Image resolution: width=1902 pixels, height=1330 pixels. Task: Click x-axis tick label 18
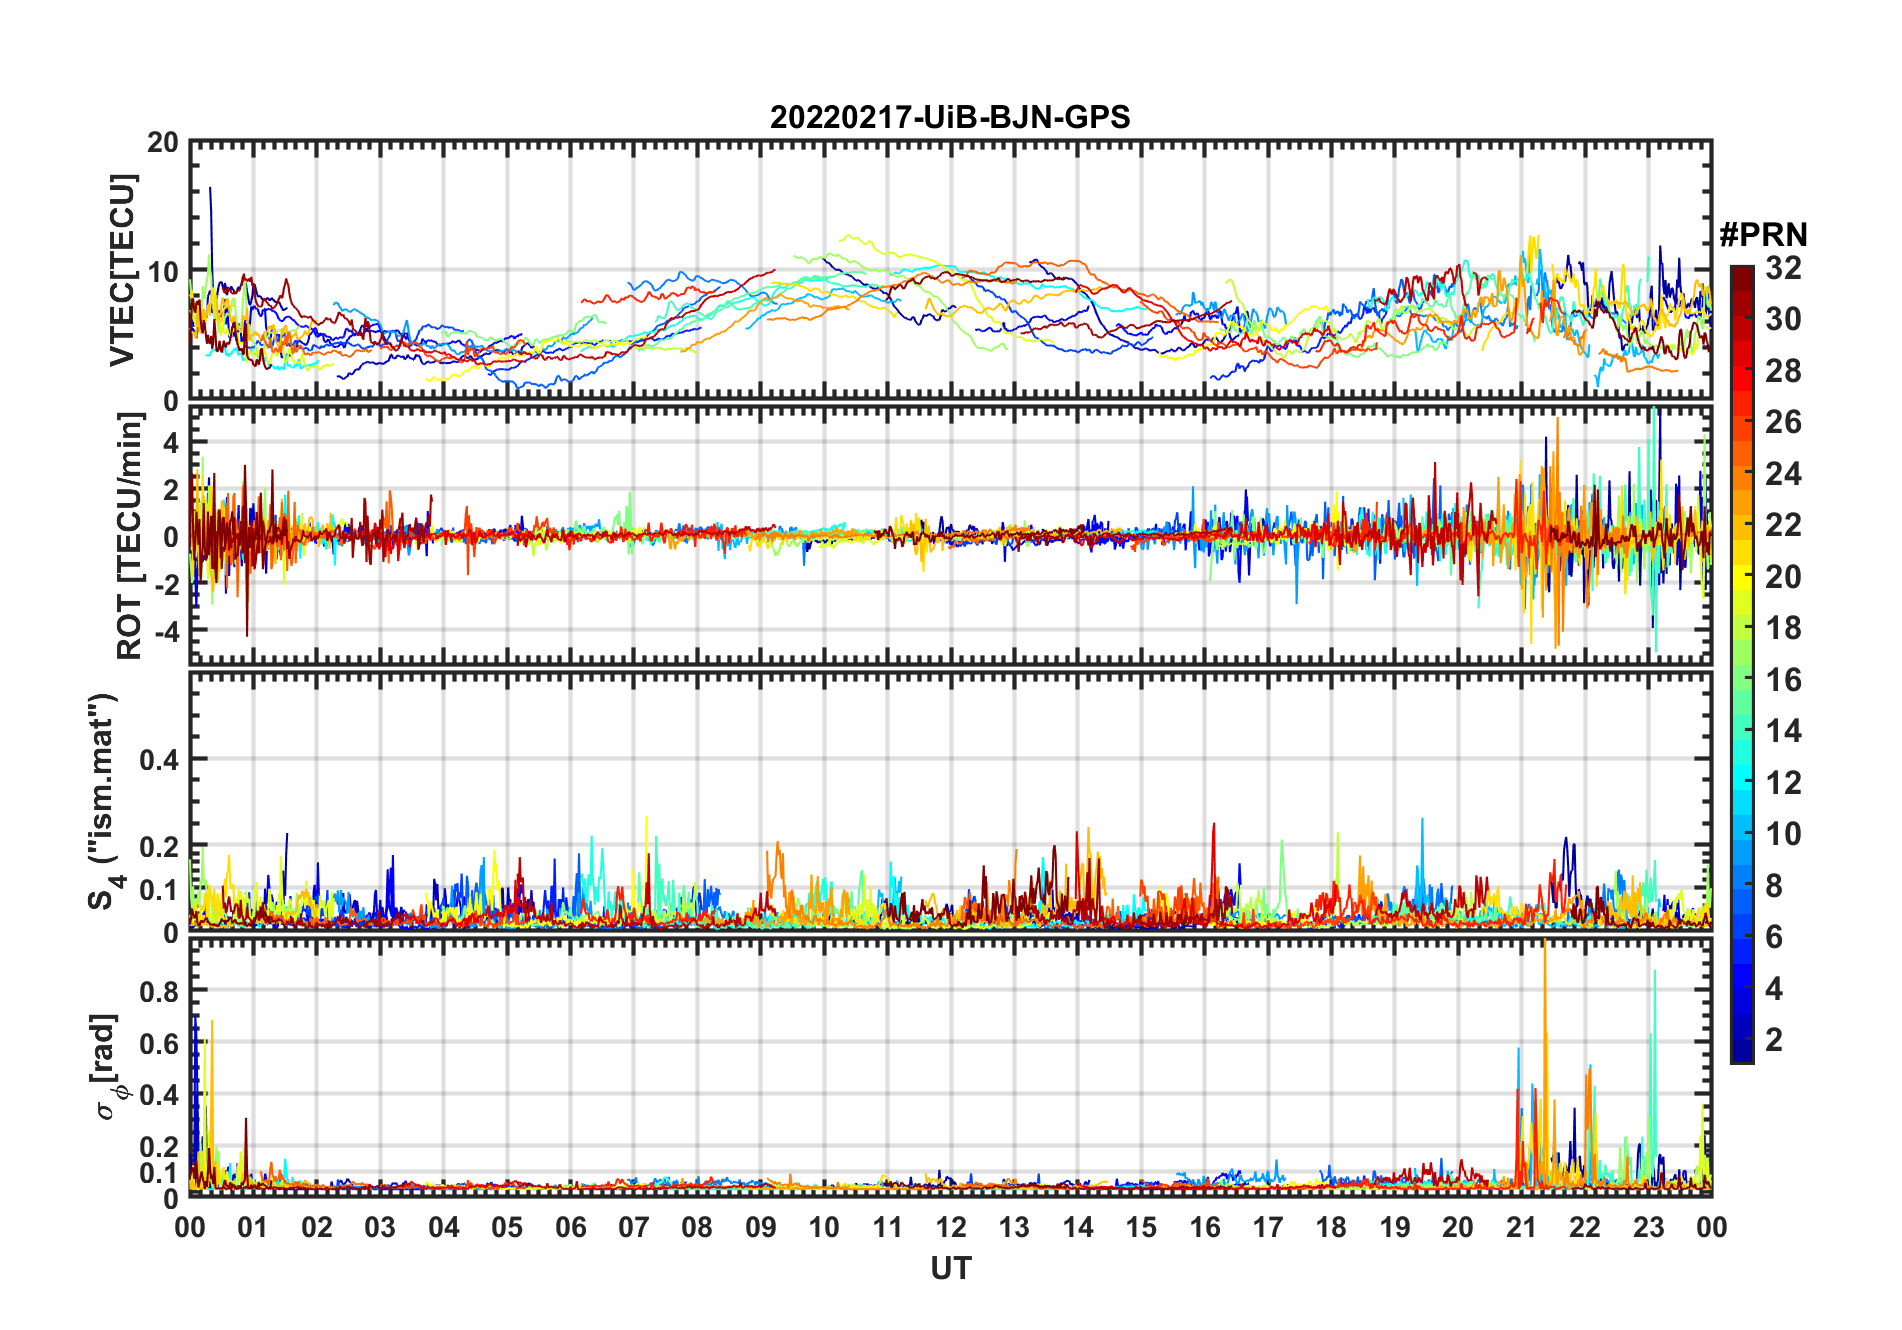tap(1331, 1228)
